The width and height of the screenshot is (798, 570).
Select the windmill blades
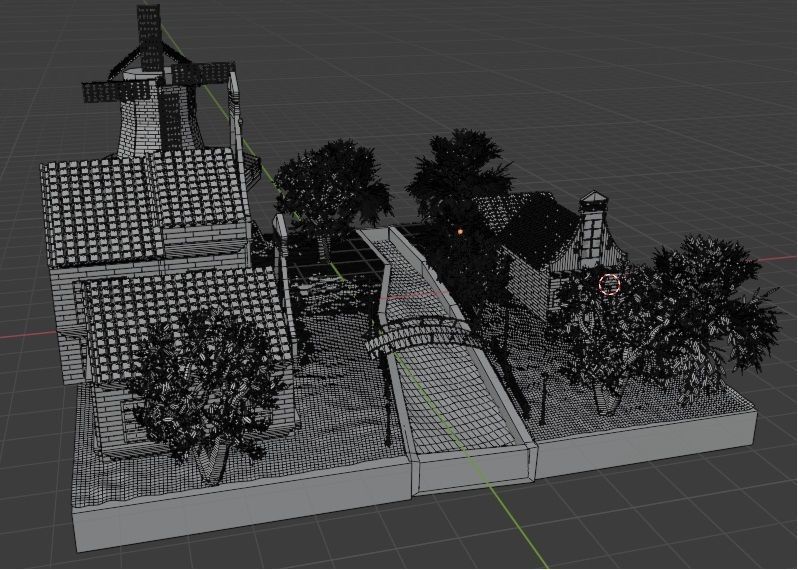pyautogui.click(x=158, y=75)
